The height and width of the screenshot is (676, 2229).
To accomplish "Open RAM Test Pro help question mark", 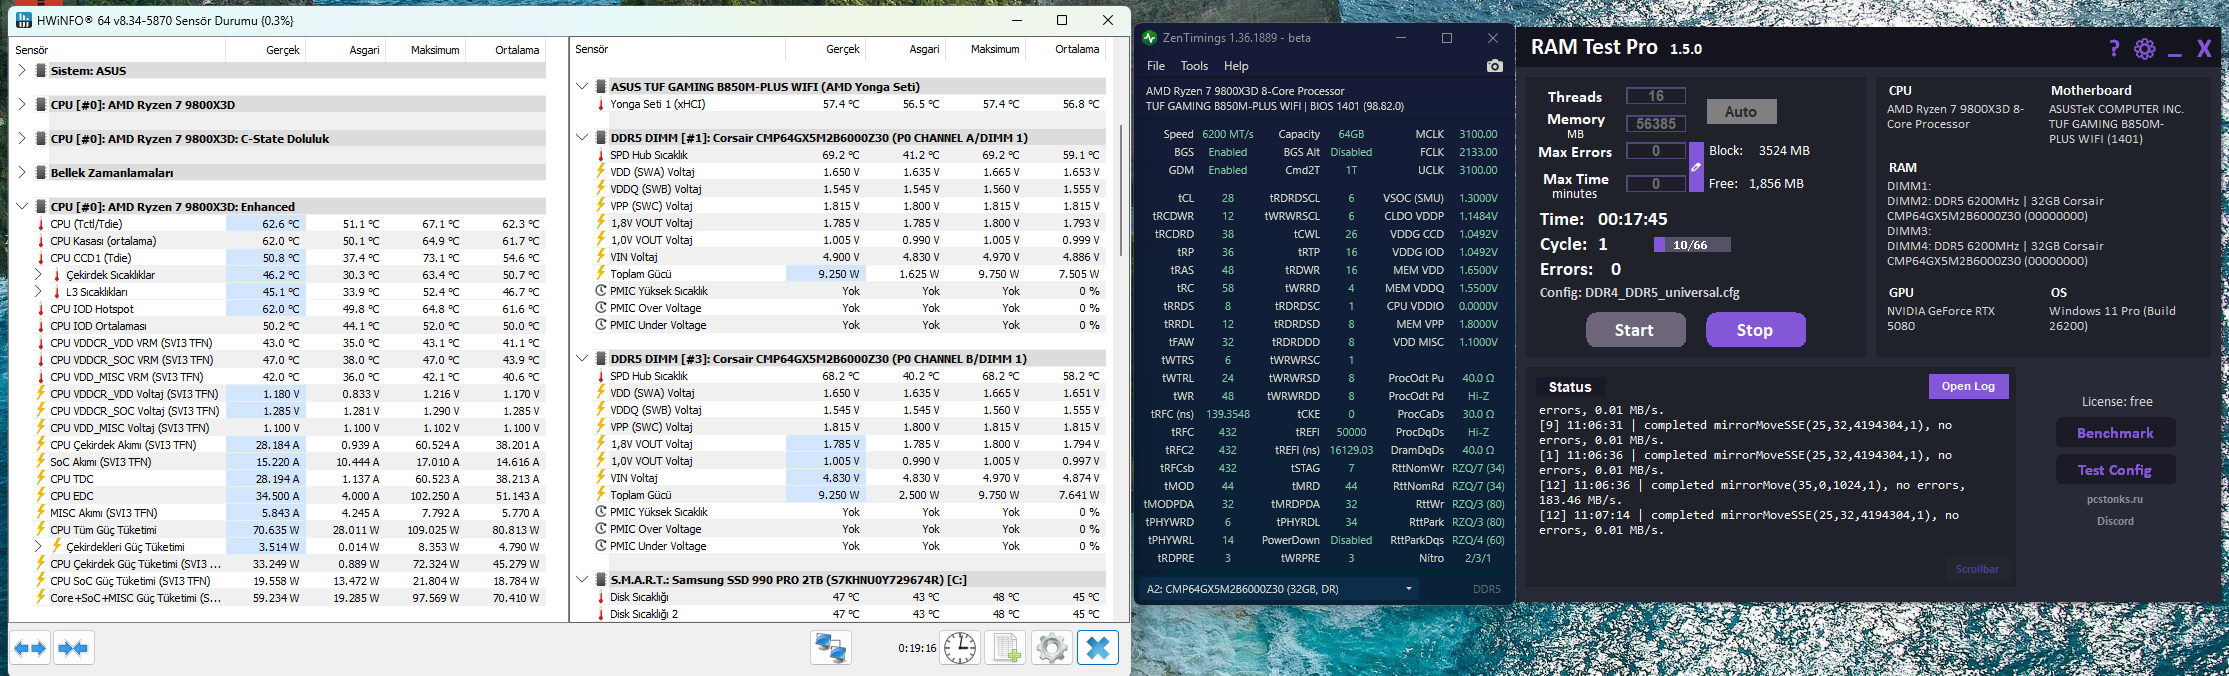I will point(2114,49).
